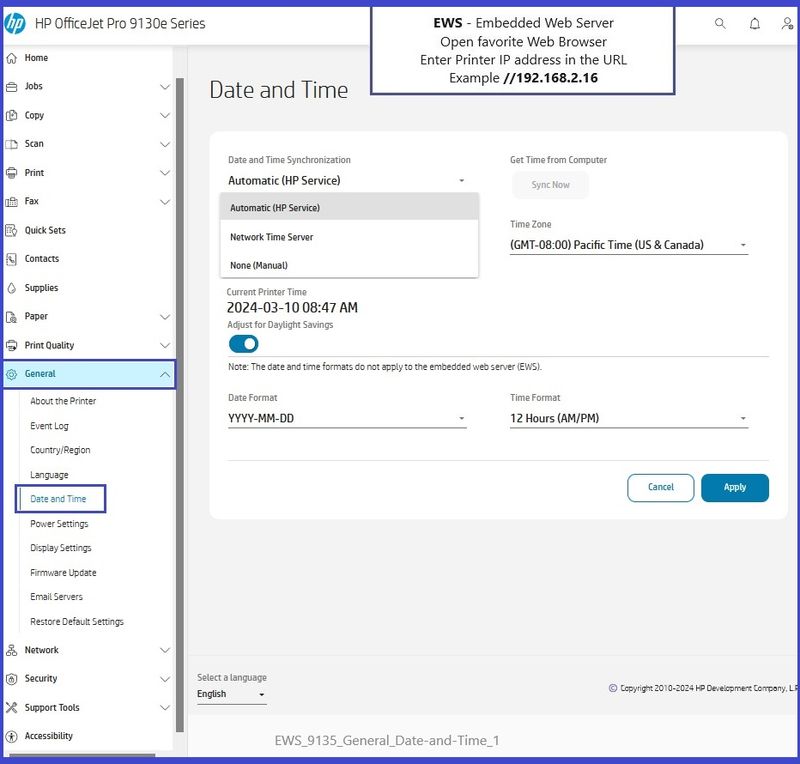The width and height of the screenshot is (800, 764).
Task: Open Restore Default Settings page
Action: pos(77,622)
